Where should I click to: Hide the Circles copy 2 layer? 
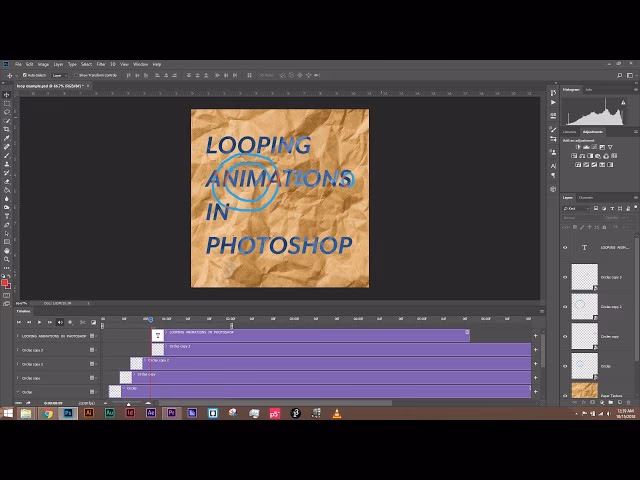click(565, 307)
